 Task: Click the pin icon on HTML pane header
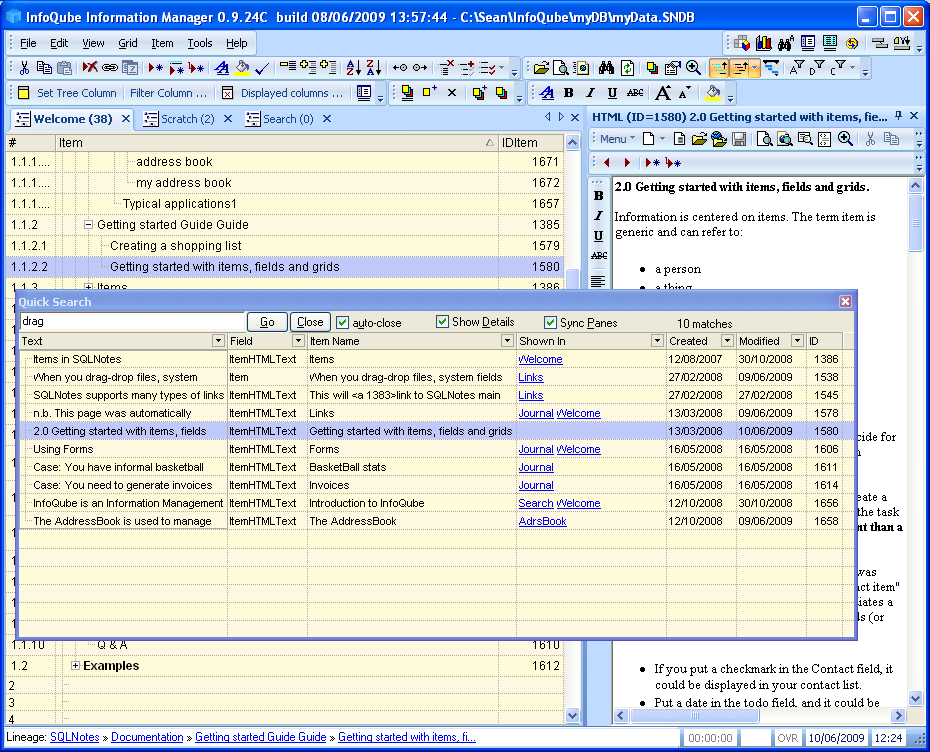899,116
